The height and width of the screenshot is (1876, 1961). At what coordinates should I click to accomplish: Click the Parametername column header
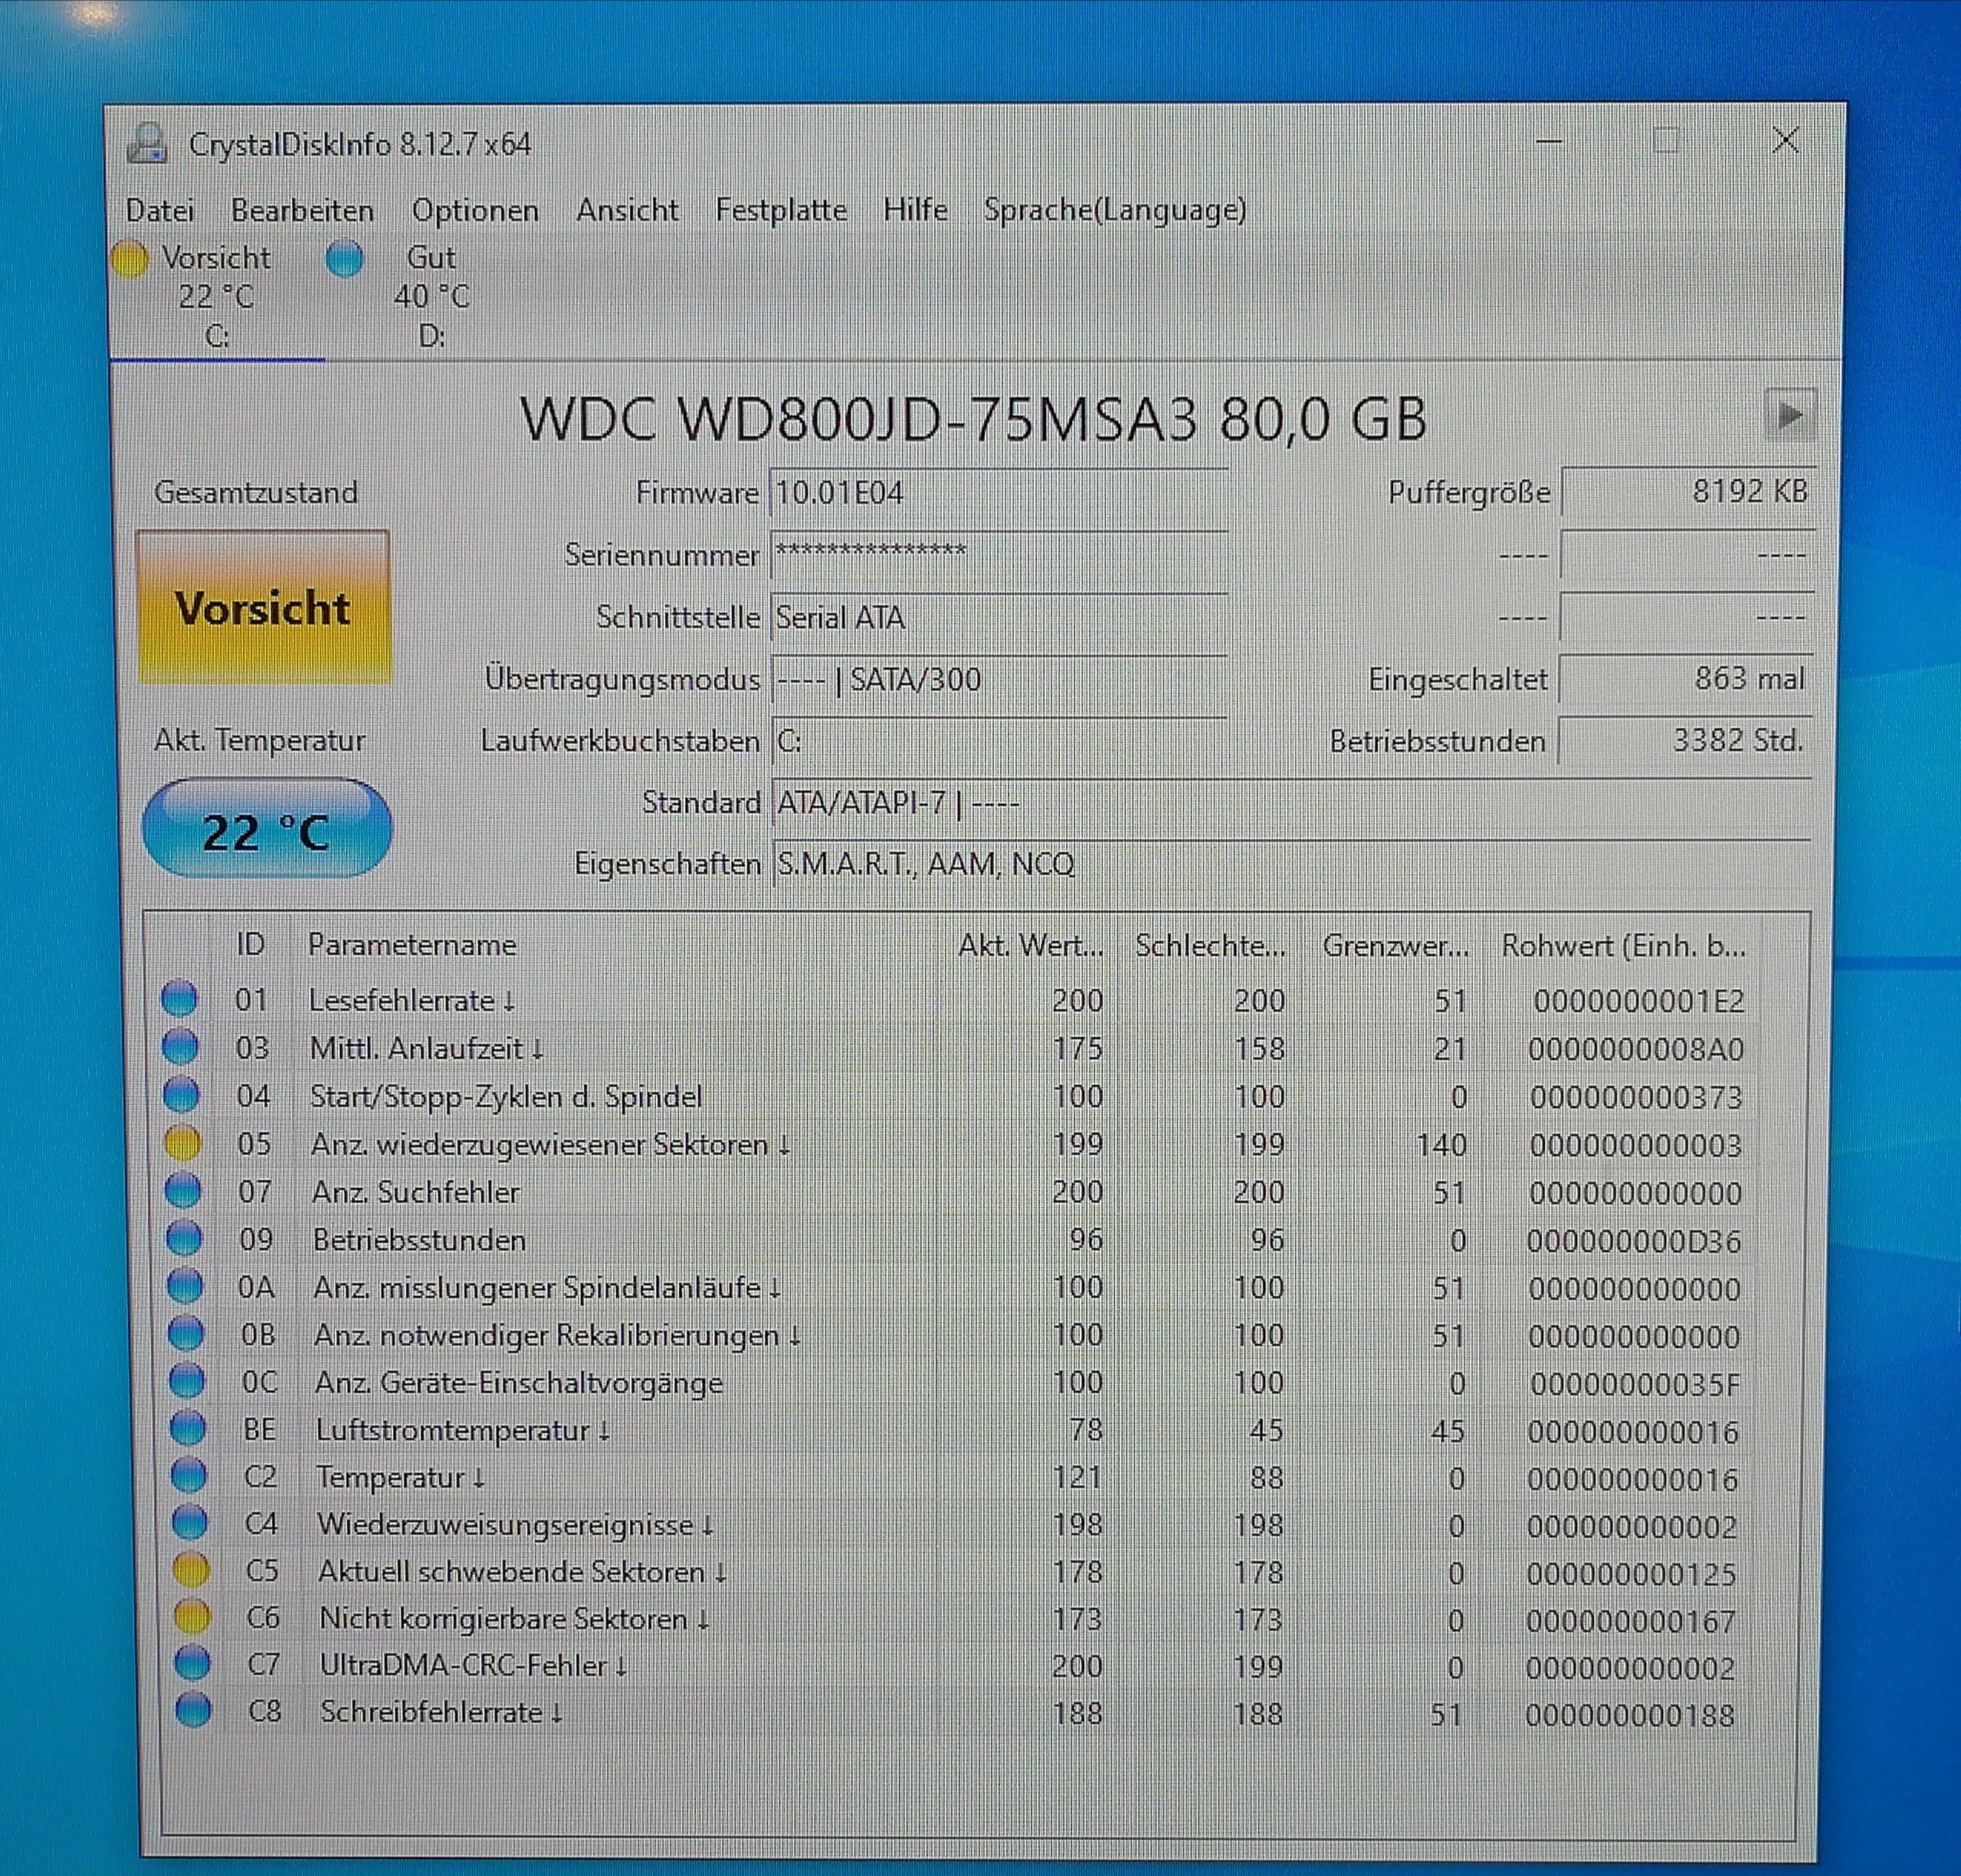412,945
